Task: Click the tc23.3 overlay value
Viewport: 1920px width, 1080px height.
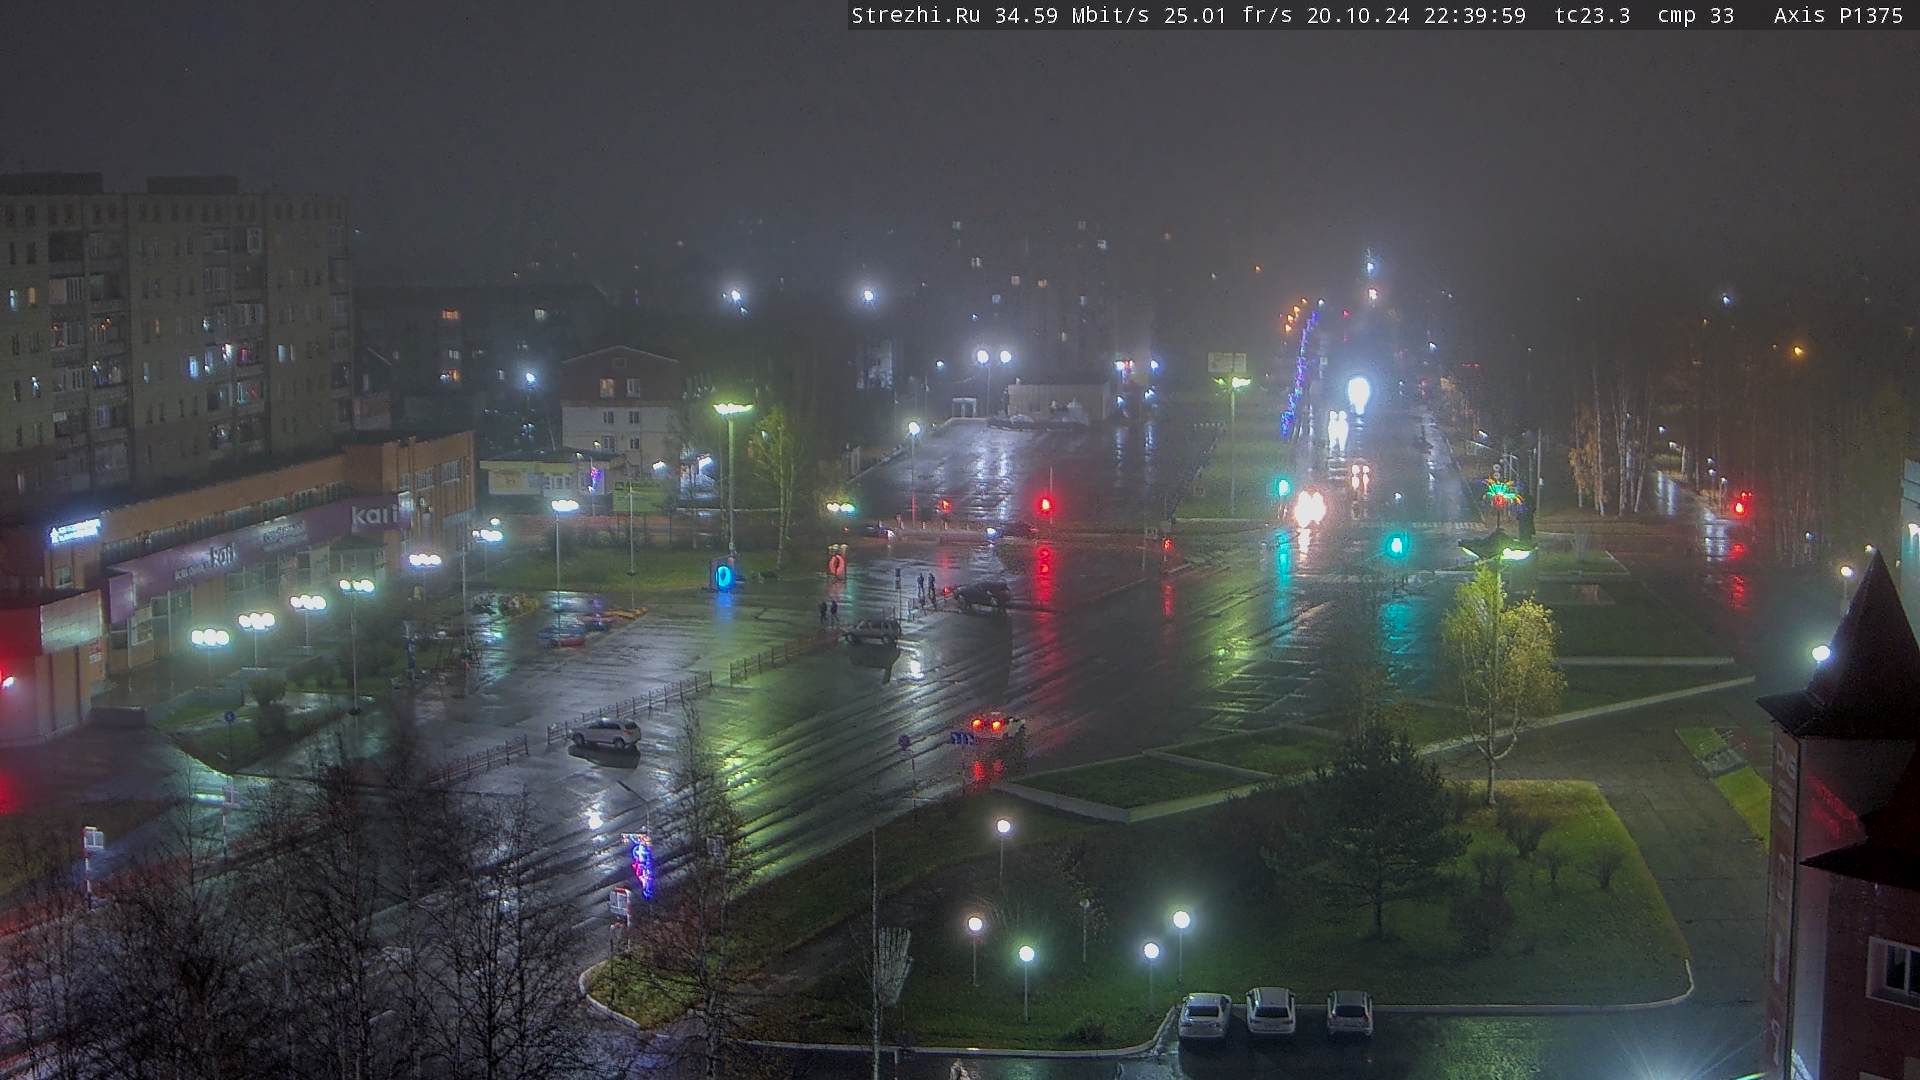Action: click(x=1592, y=15)
